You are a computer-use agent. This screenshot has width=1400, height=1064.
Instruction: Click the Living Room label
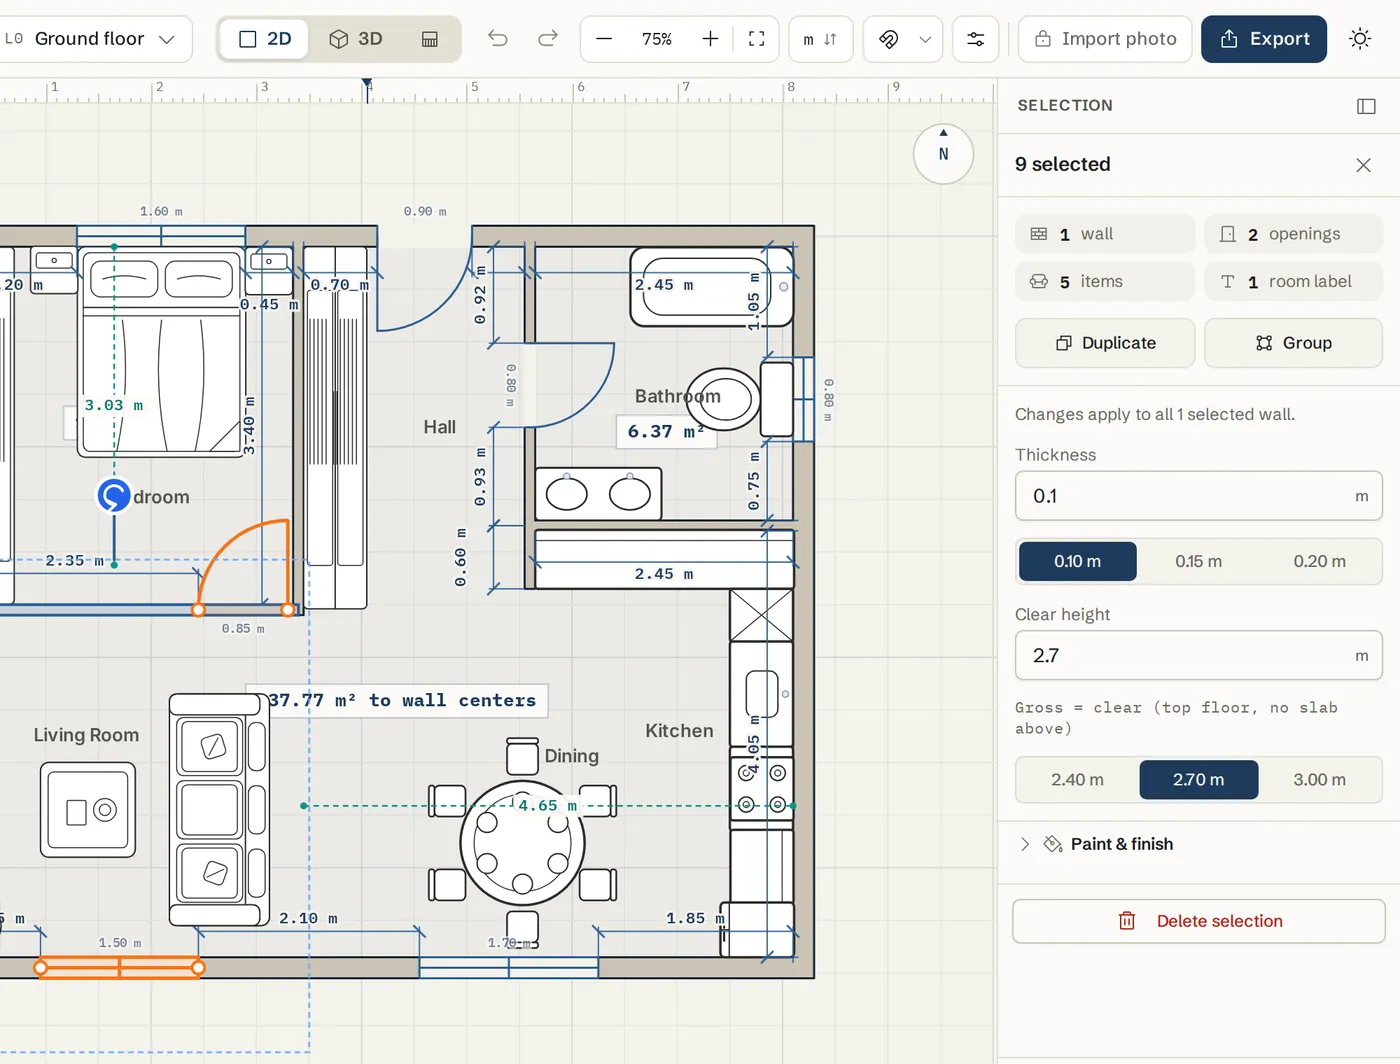(86, 735)
